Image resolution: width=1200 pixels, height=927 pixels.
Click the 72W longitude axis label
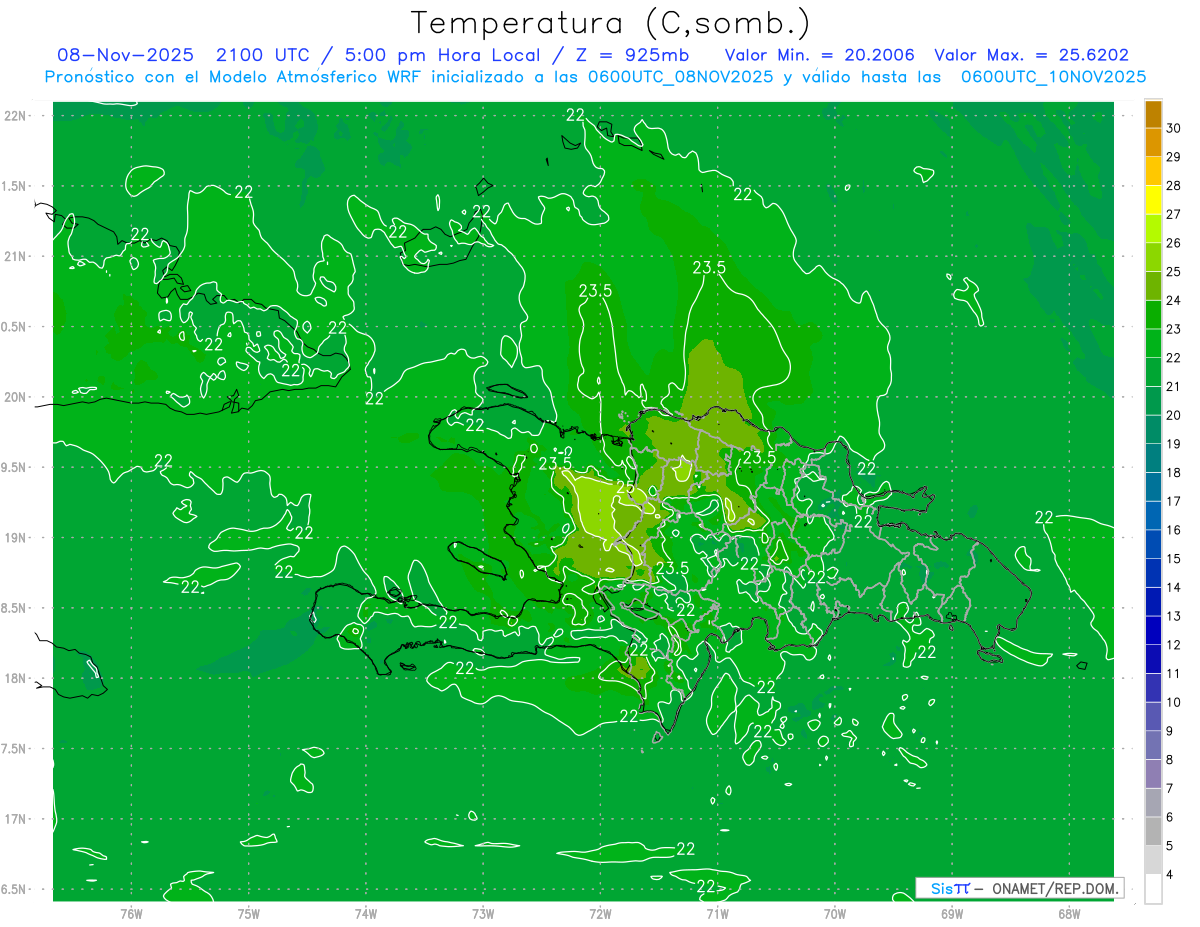pos(600,914)
